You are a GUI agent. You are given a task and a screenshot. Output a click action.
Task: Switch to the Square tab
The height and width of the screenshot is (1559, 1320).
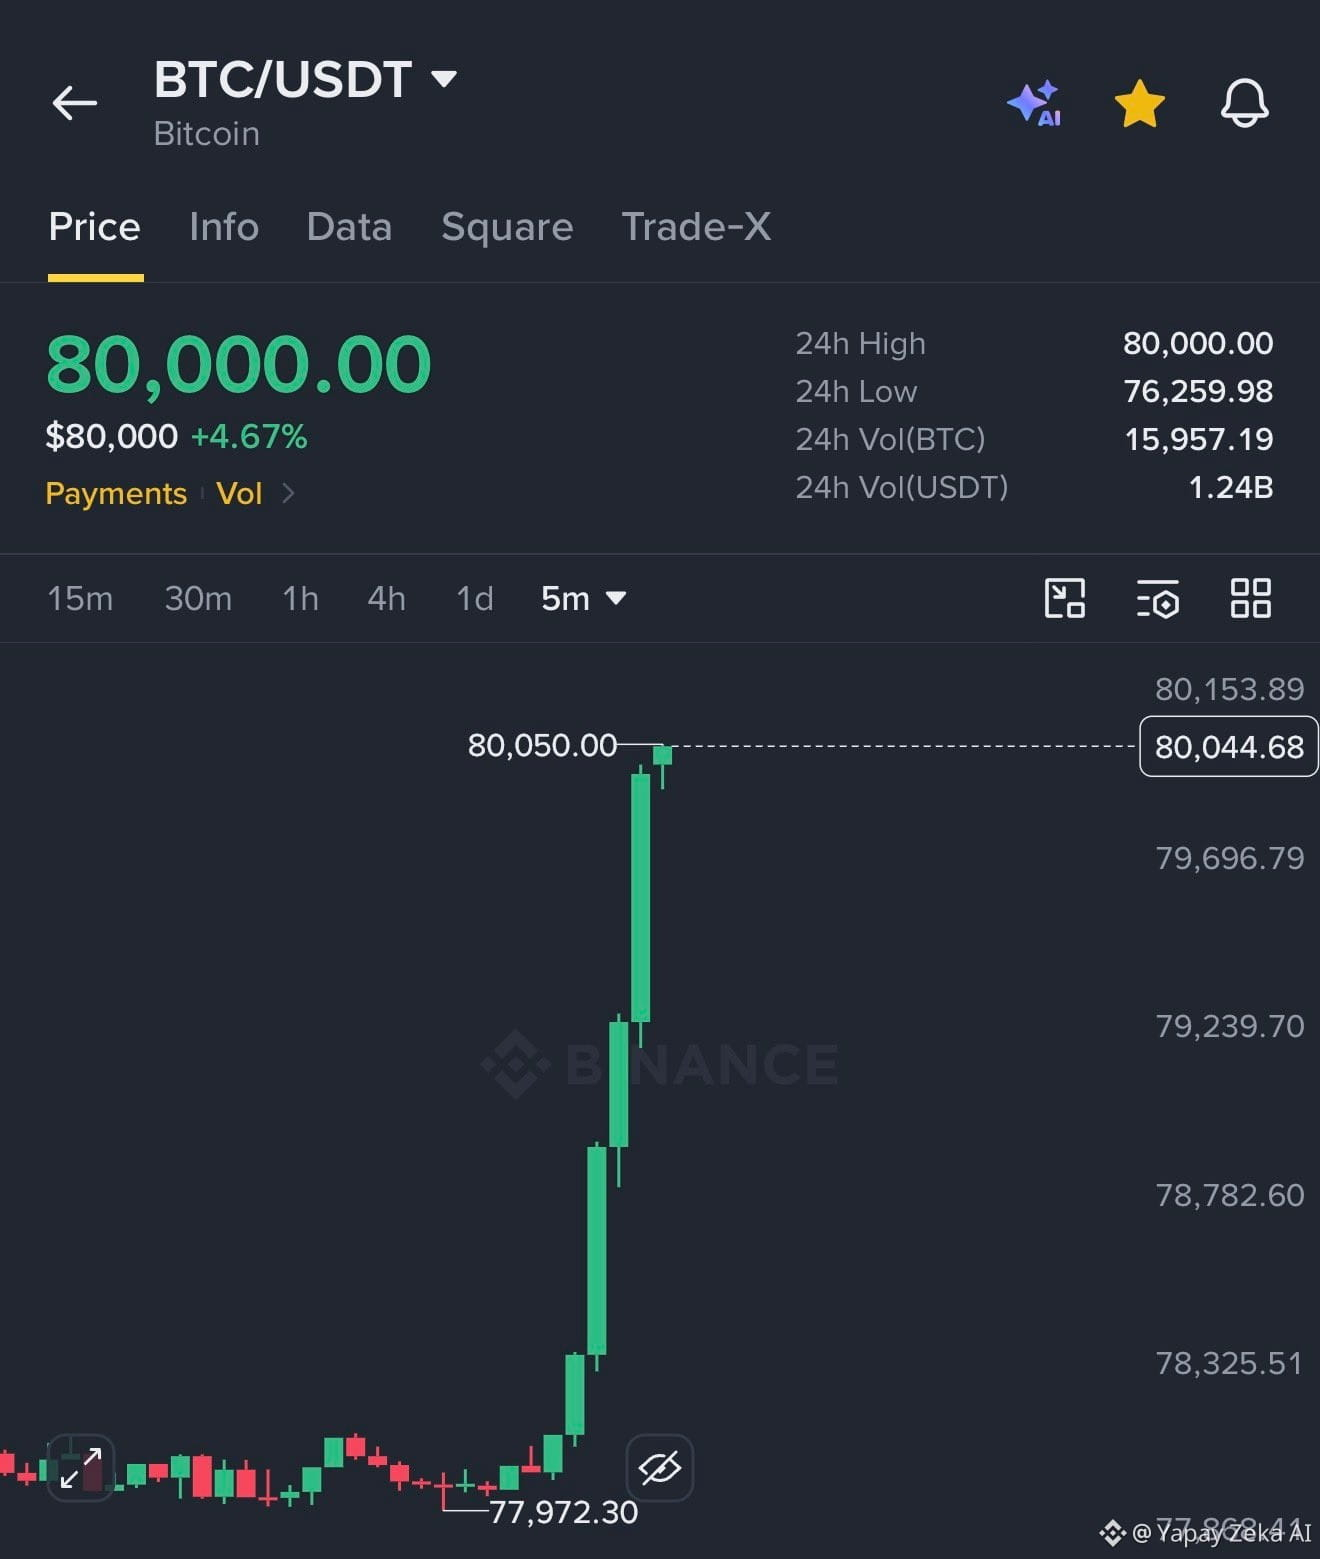click(507, 227)
